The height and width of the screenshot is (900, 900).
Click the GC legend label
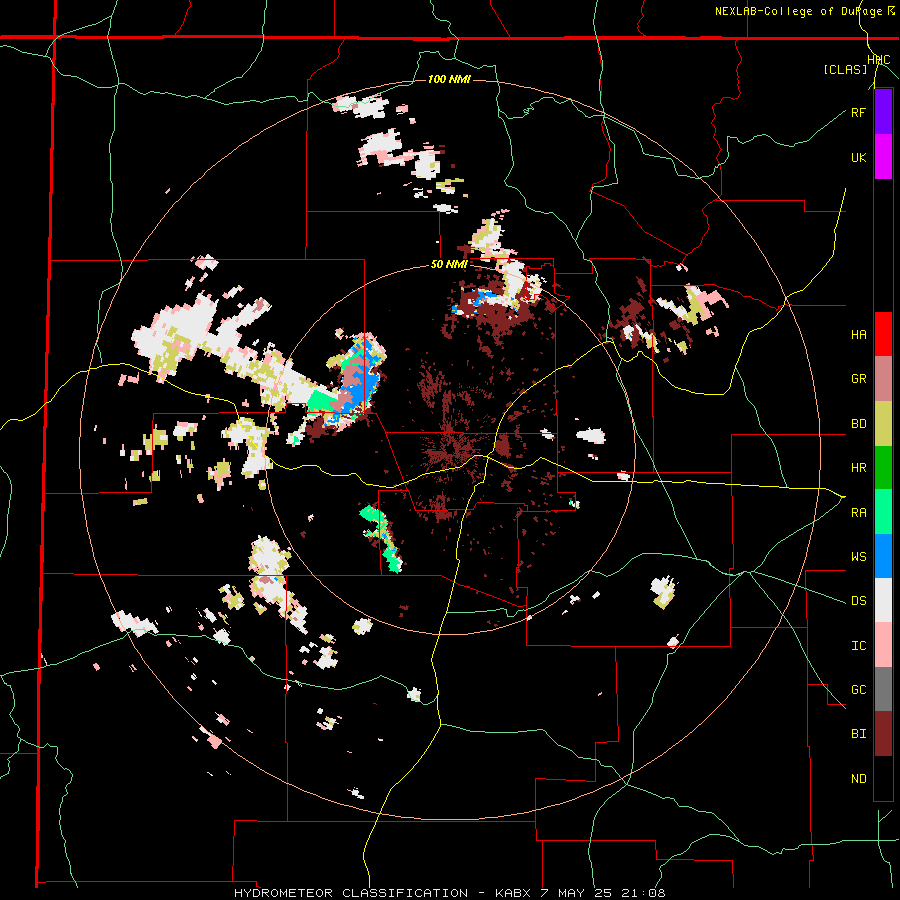(858, 689)
